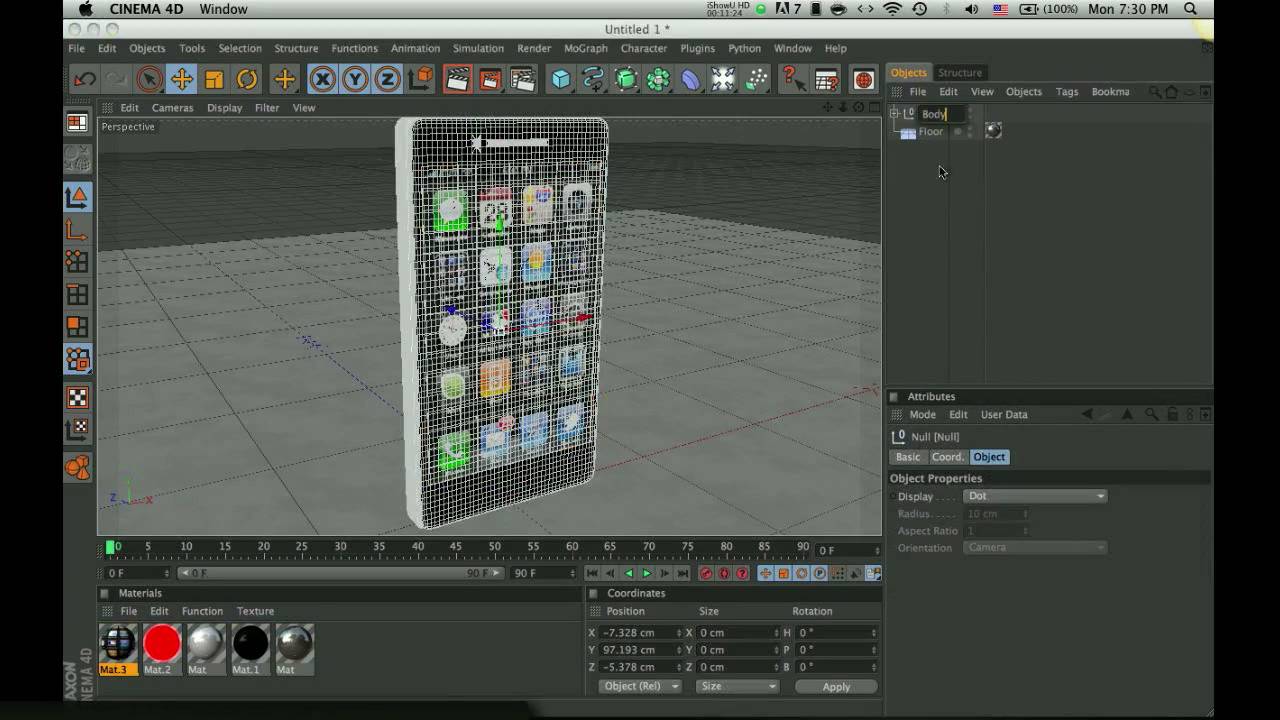
Task: Select the Basic attributes tab
Action: [907, 457]
